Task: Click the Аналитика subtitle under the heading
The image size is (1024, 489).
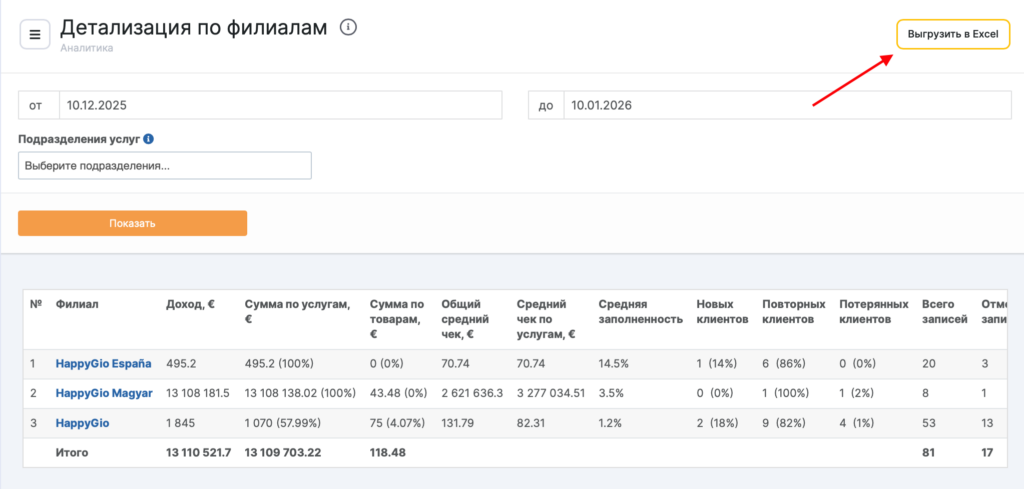Action: [86, 47]
